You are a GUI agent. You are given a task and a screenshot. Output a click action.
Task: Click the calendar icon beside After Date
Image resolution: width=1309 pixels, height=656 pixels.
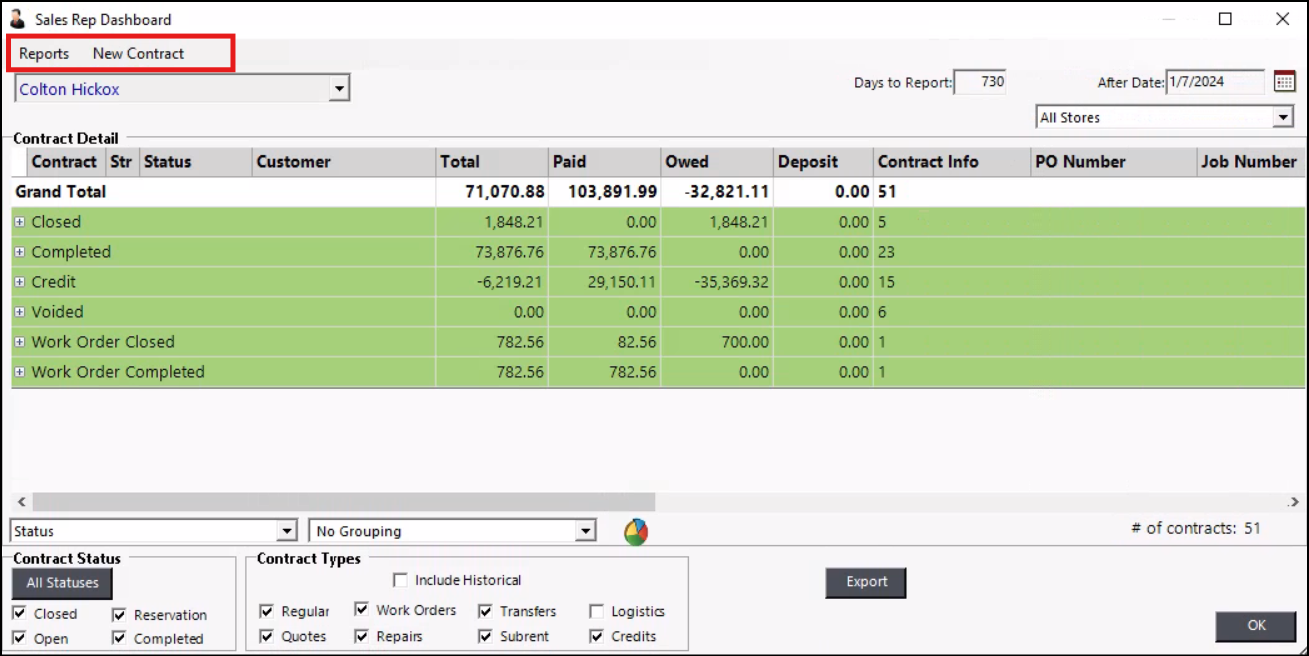click(1284, 82)
